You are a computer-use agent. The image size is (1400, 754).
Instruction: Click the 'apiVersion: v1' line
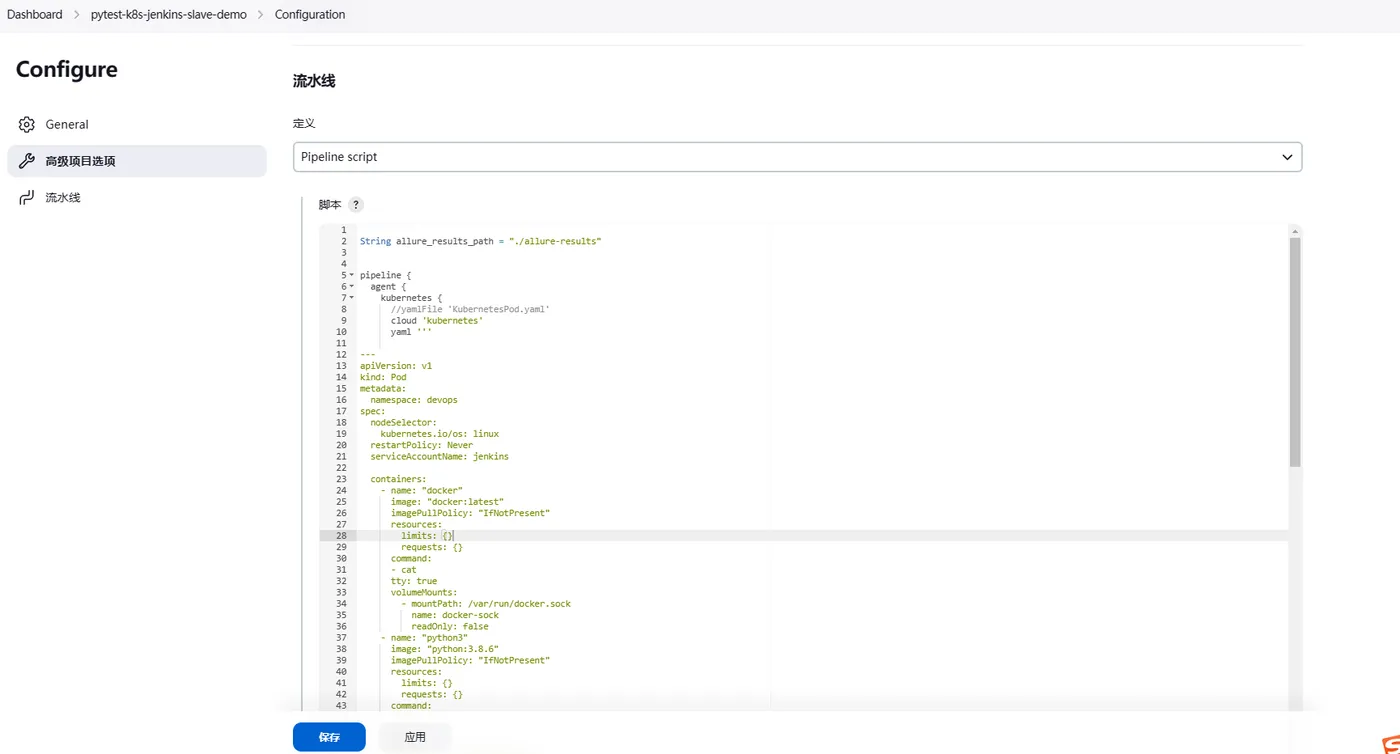[x=396, y=366]
